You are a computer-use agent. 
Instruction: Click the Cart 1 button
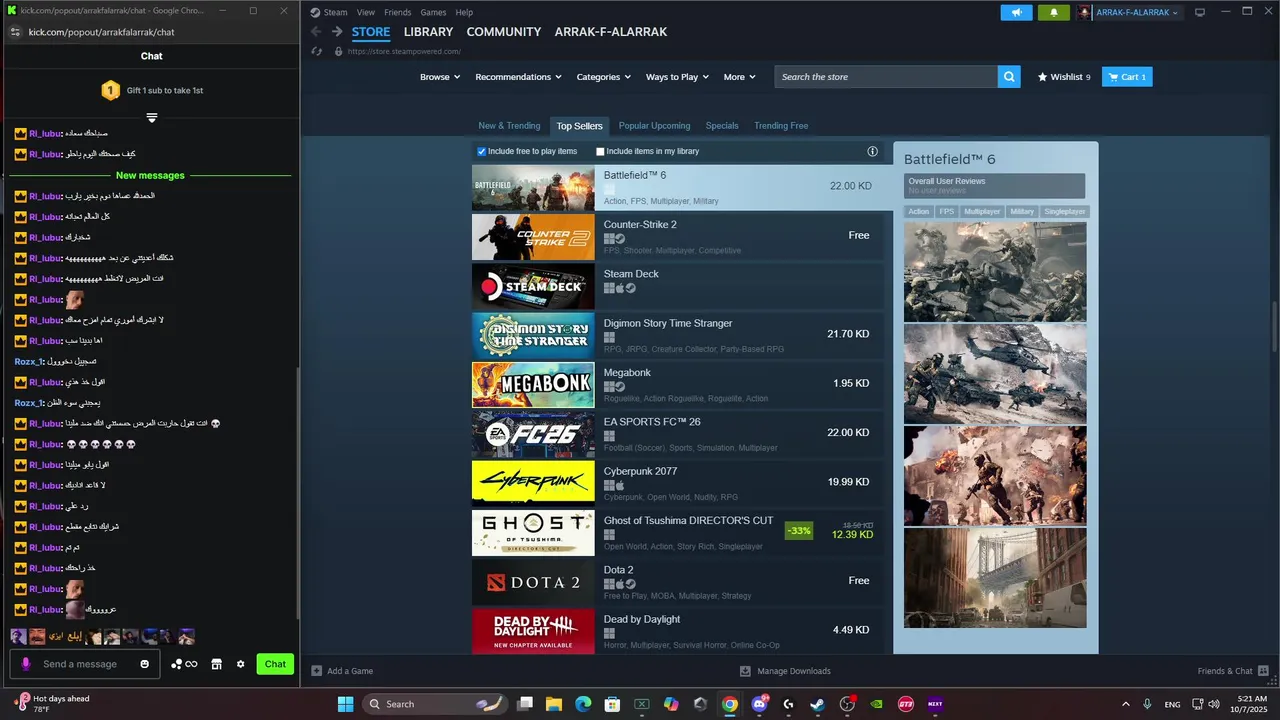pos(1127,77)
